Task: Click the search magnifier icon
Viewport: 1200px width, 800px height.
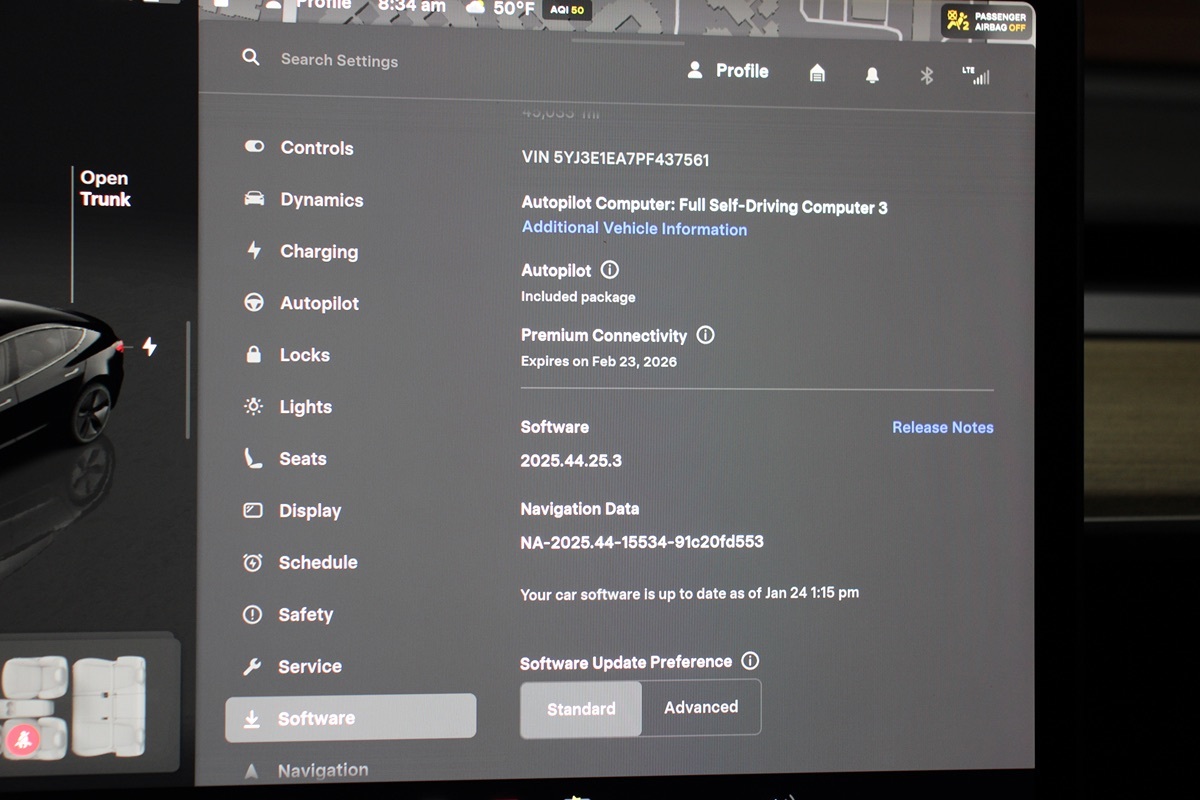Action: [x=251, y=58]
